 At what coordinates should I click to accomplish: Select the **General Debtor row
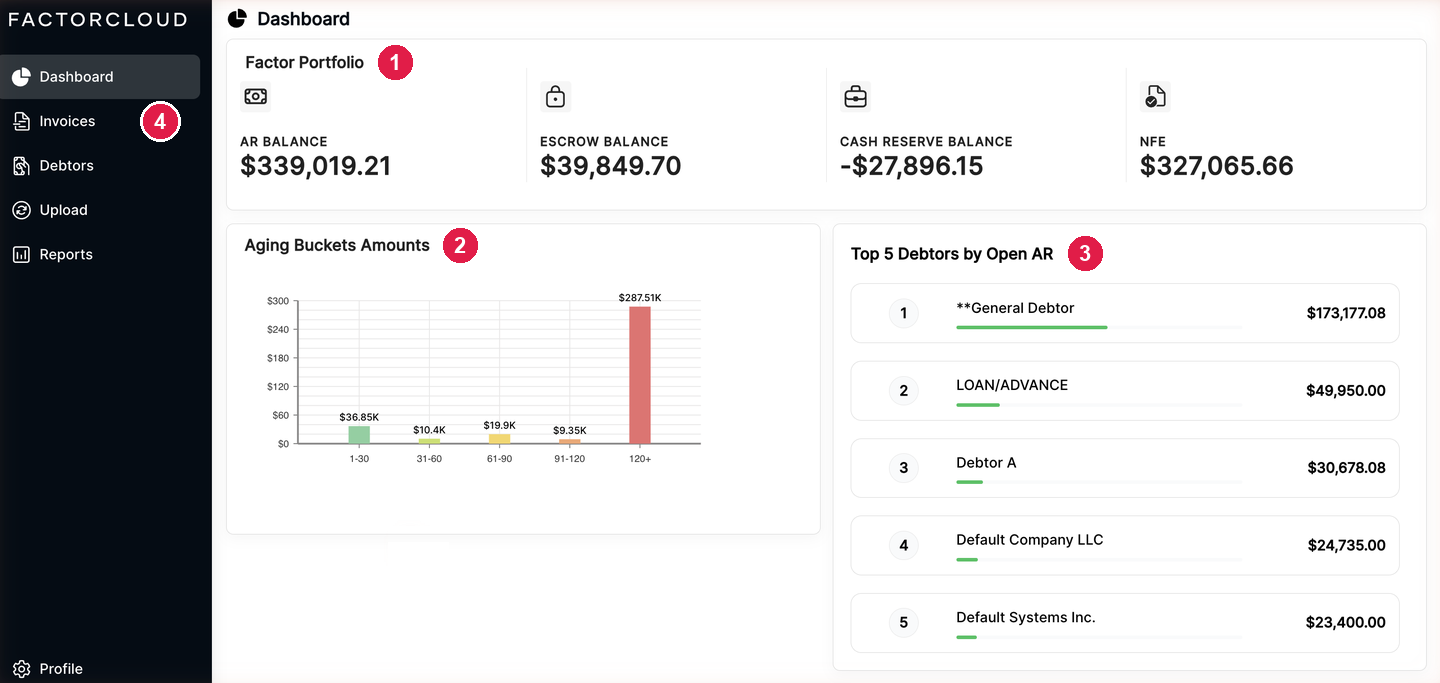(1125, 313)
